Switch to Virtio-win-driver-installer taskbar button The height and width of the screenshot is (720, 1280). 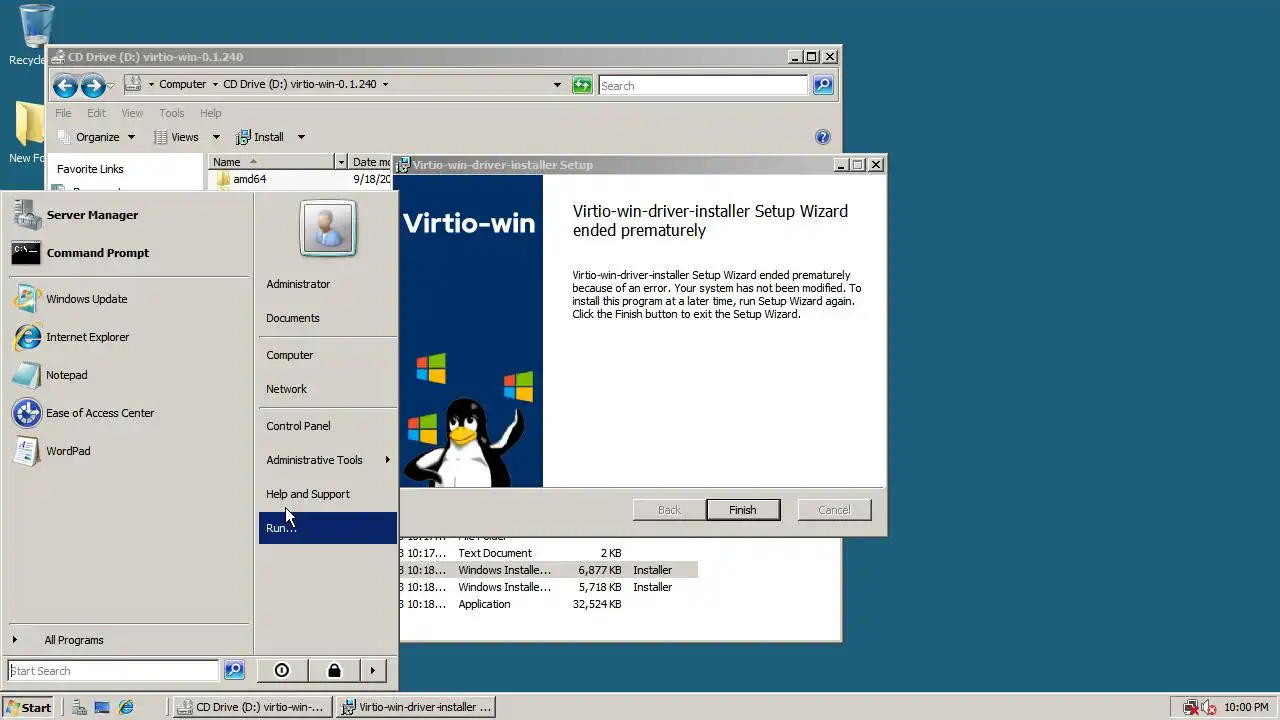(x=416, y=707)
